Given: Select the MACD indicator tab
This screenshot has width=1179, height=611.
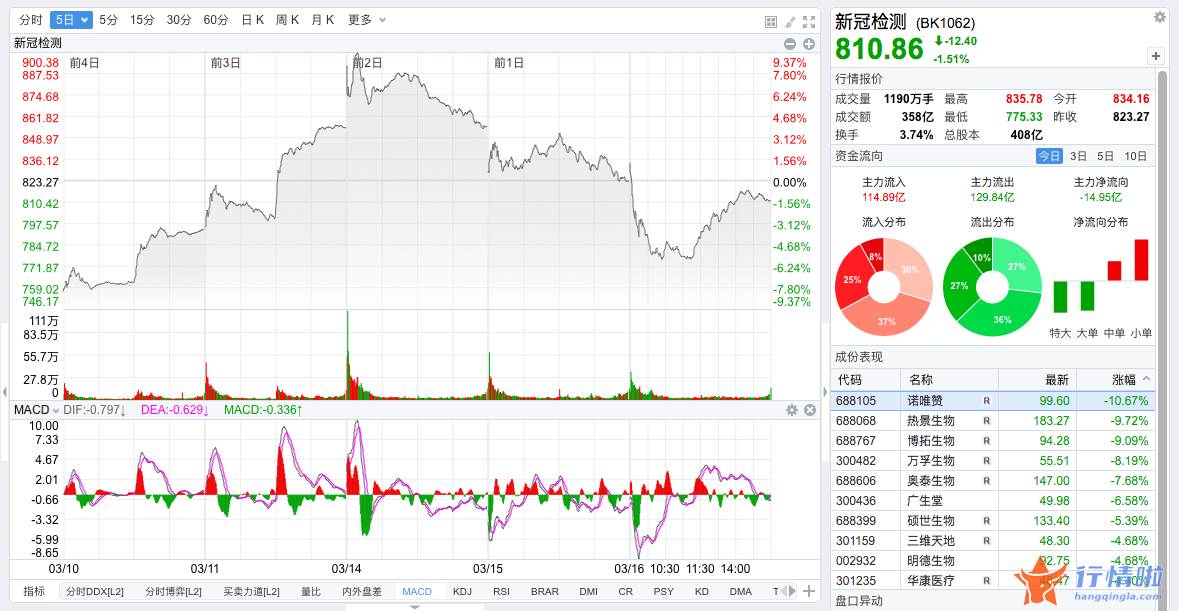Looking at the screenshot, I should [417, 591].
